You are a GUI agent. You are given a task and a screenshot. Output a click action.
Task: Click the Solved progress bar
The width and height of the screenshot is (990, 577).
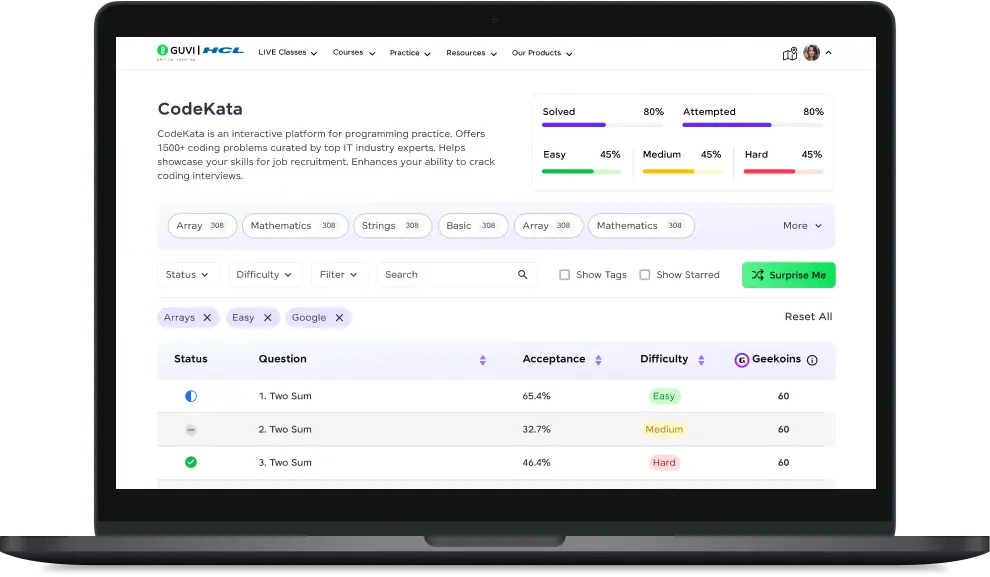(603, 125)
